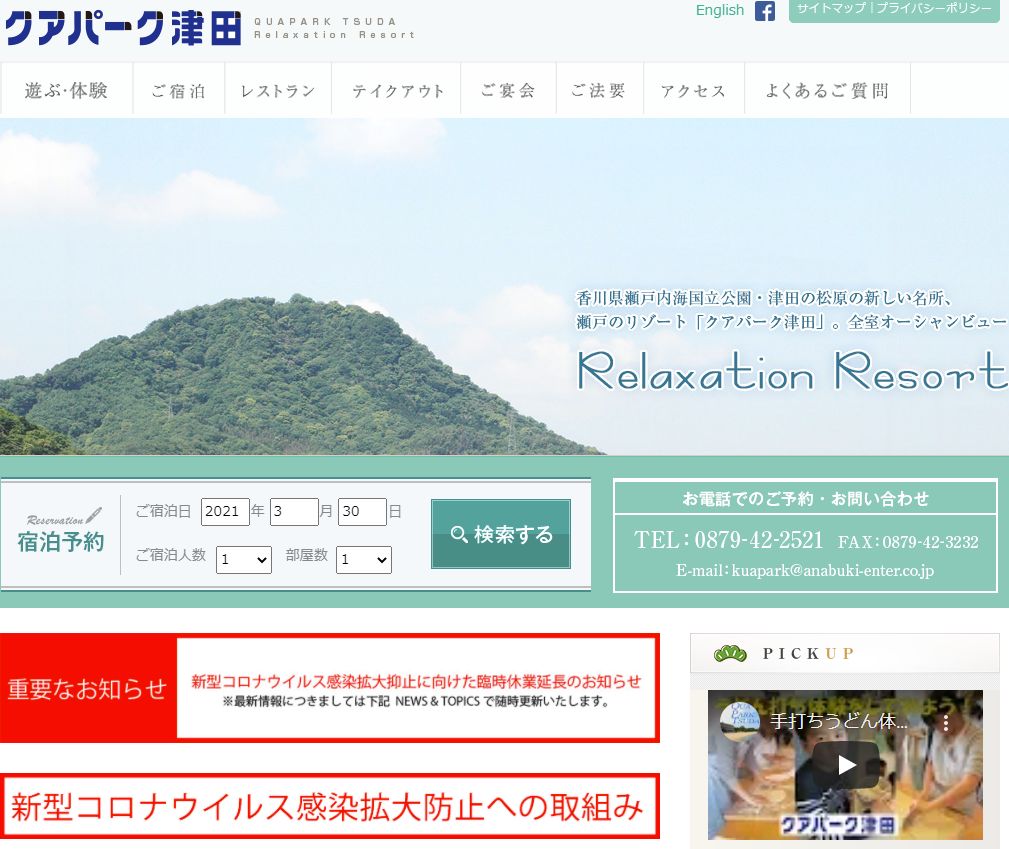
Task: Open the YouTube video options menu dots
Action: (945, 723)
